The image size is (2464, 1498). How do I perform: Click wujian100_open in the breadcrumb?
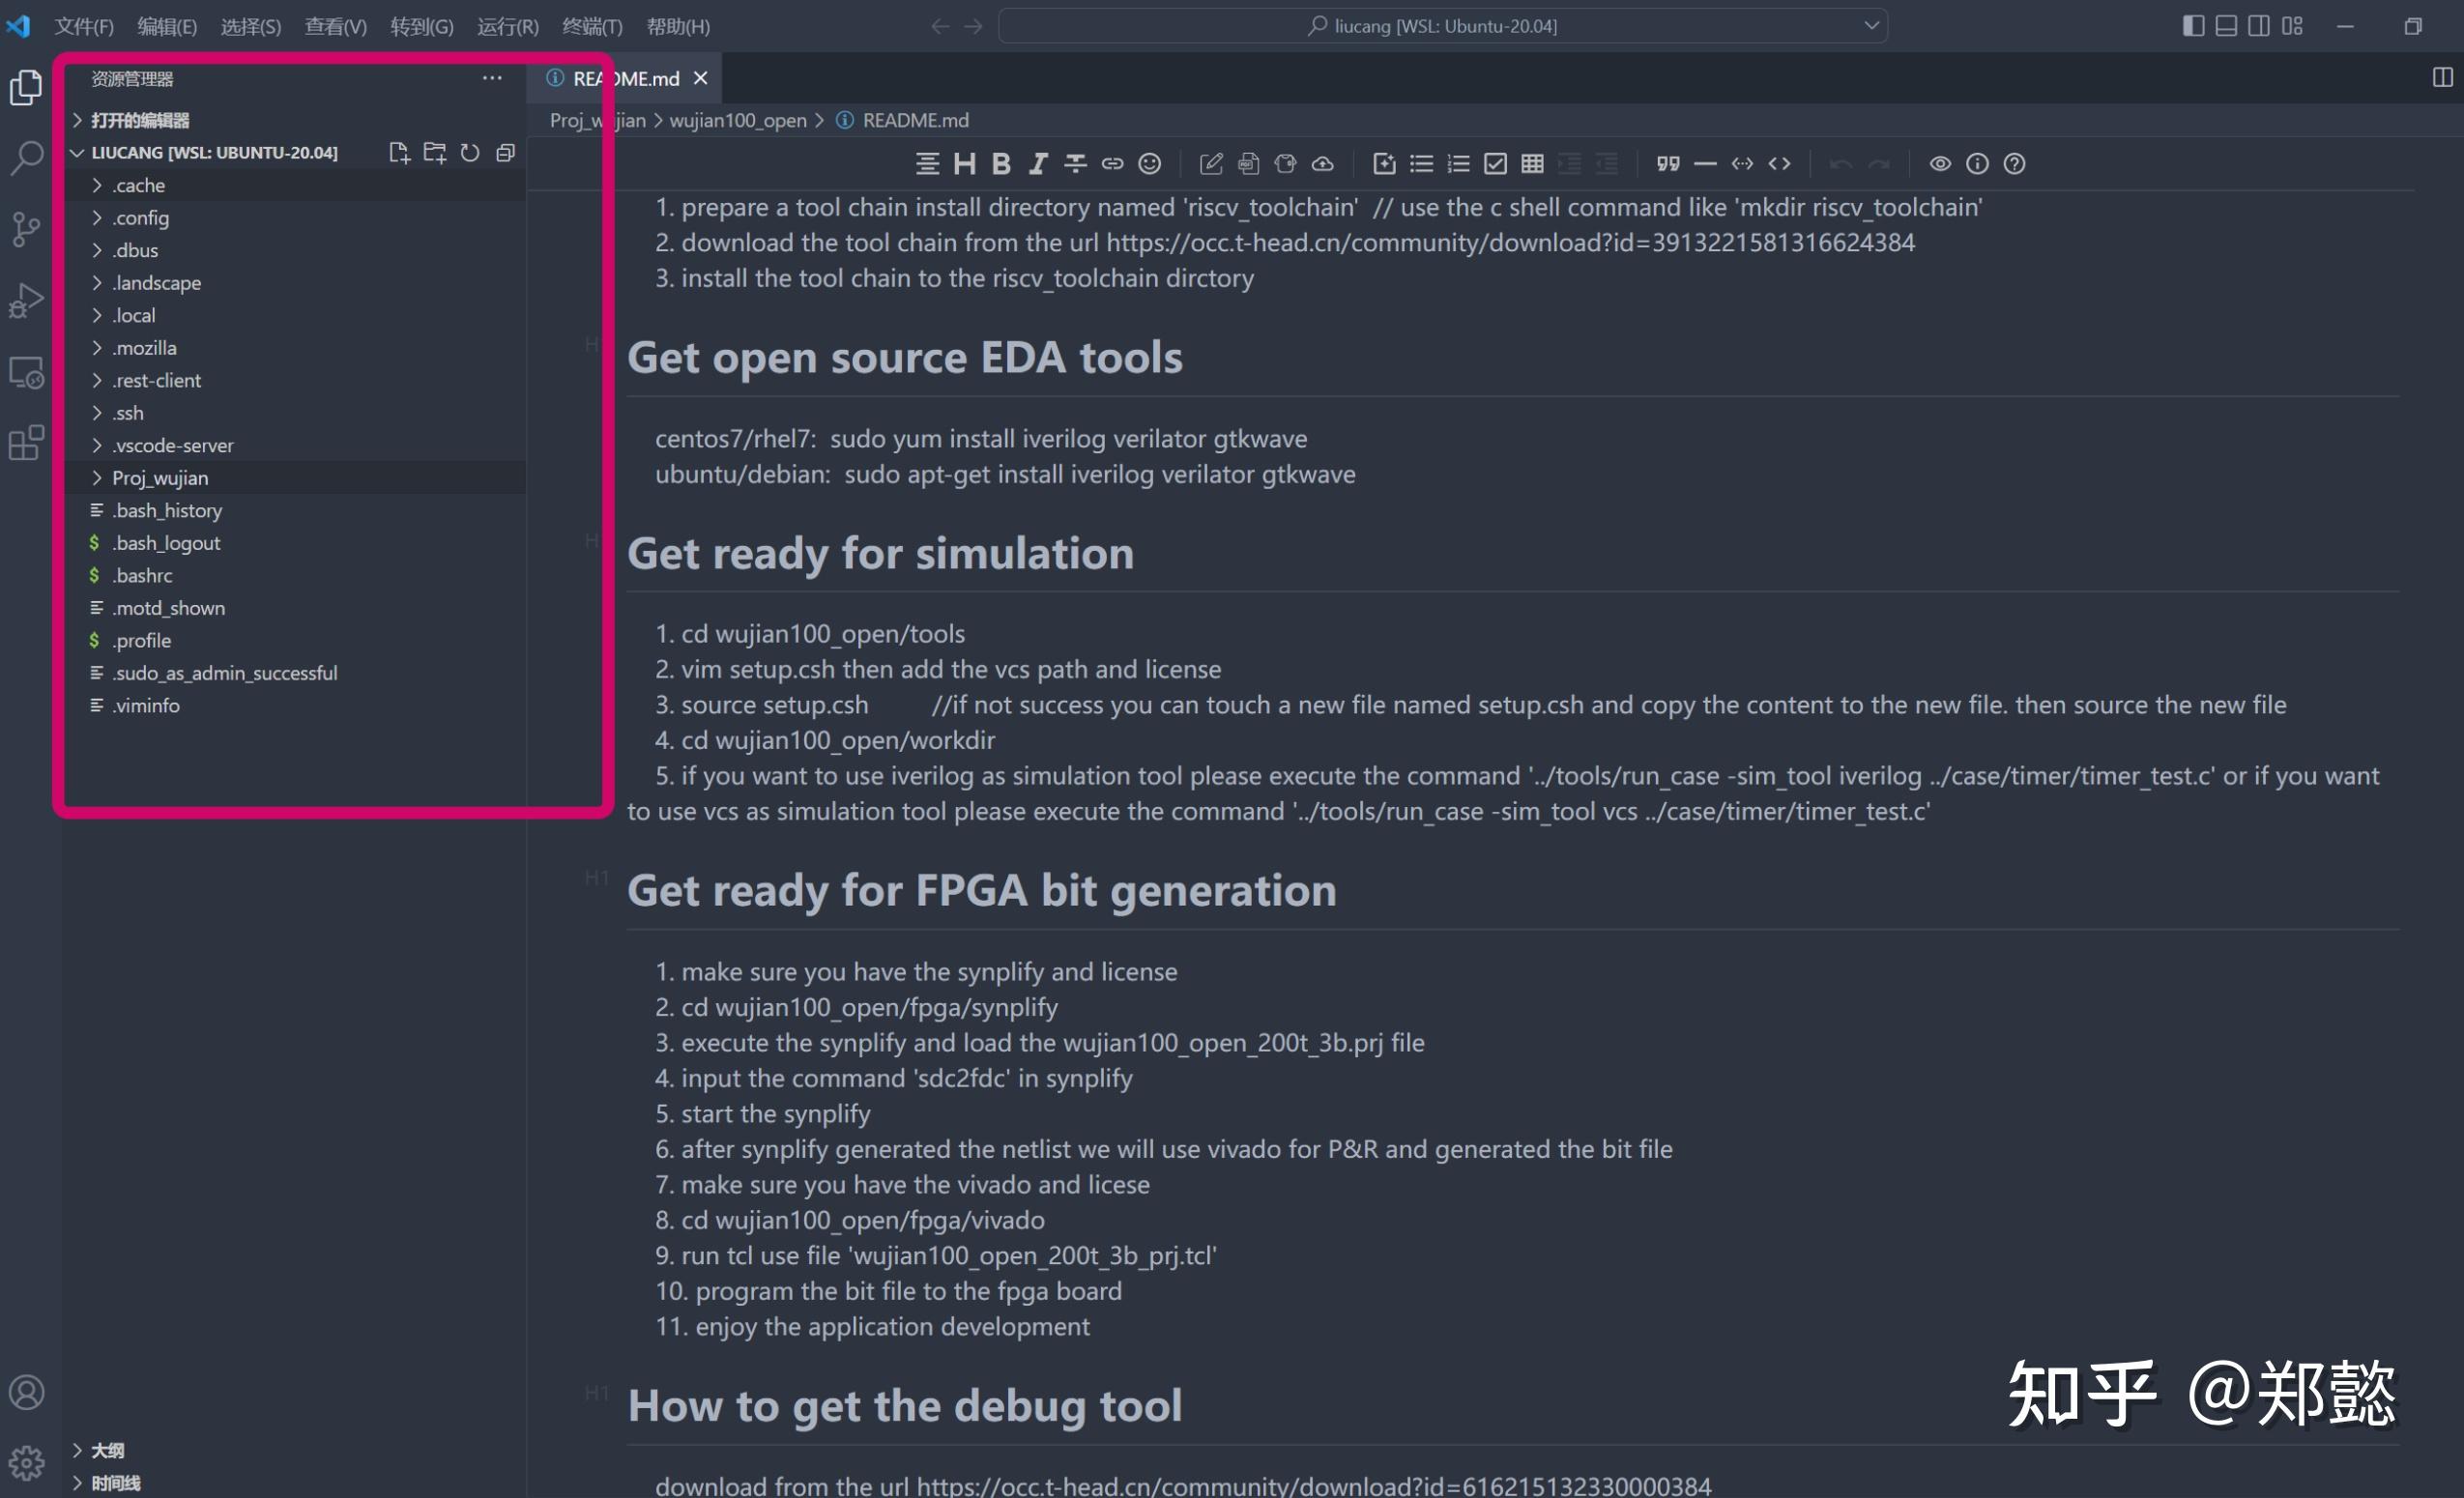pos(737,120)
